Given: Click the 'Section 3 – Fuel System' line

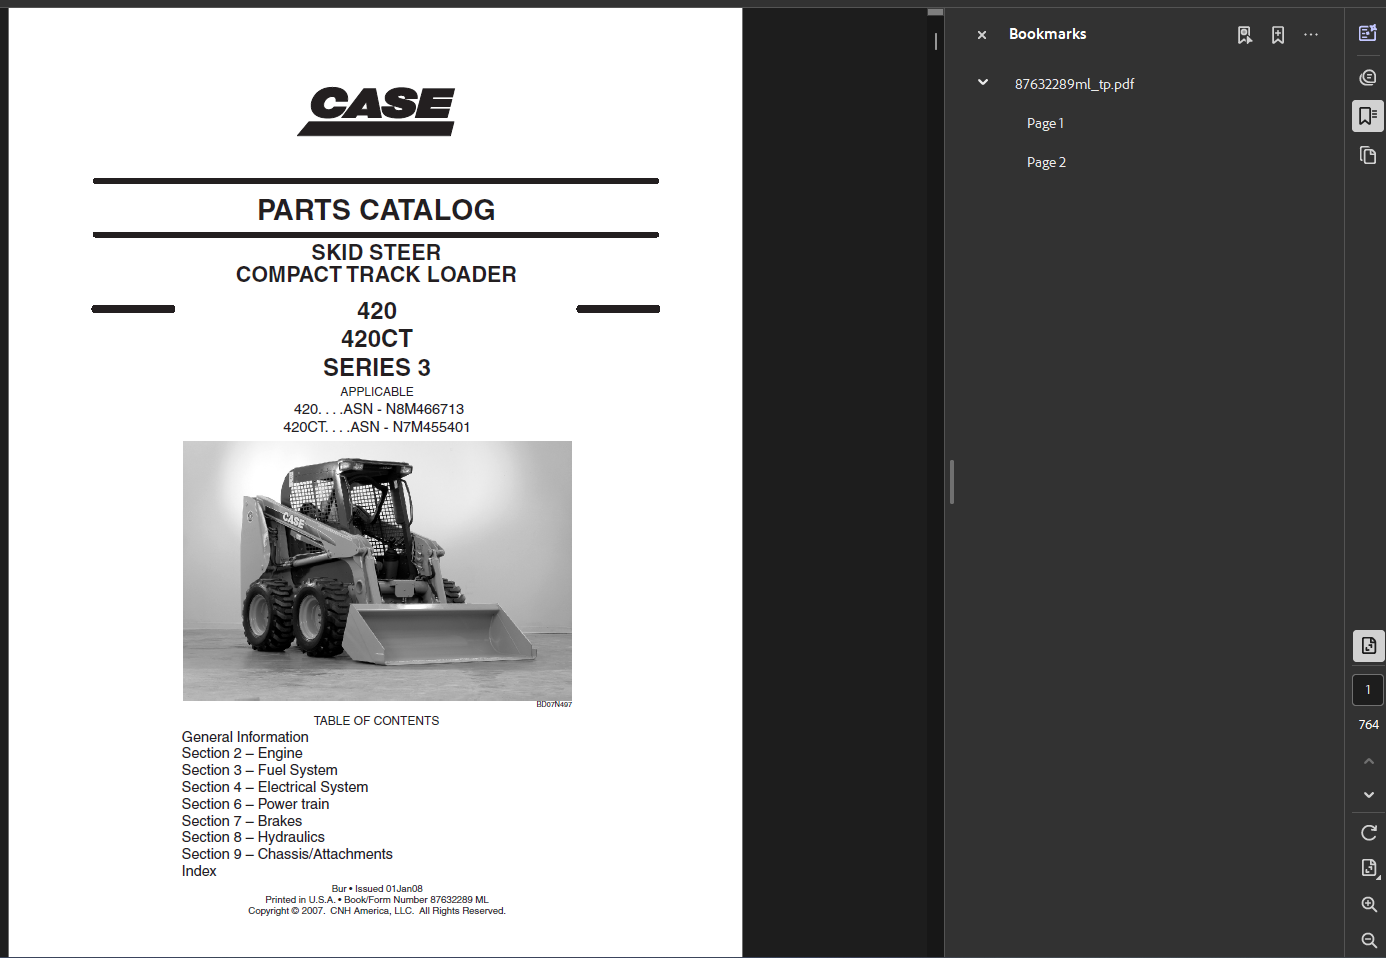Looking at the screenshot, I should pos(260,770).
